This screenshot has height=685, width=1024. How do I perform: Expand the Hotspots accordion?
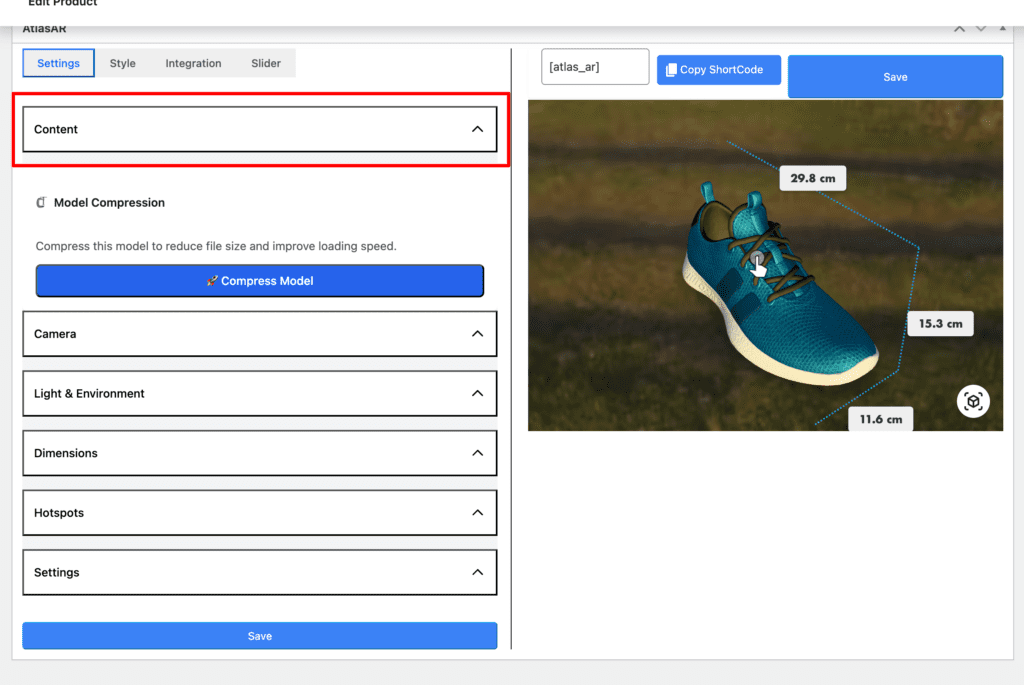click(x=260, y=513)
